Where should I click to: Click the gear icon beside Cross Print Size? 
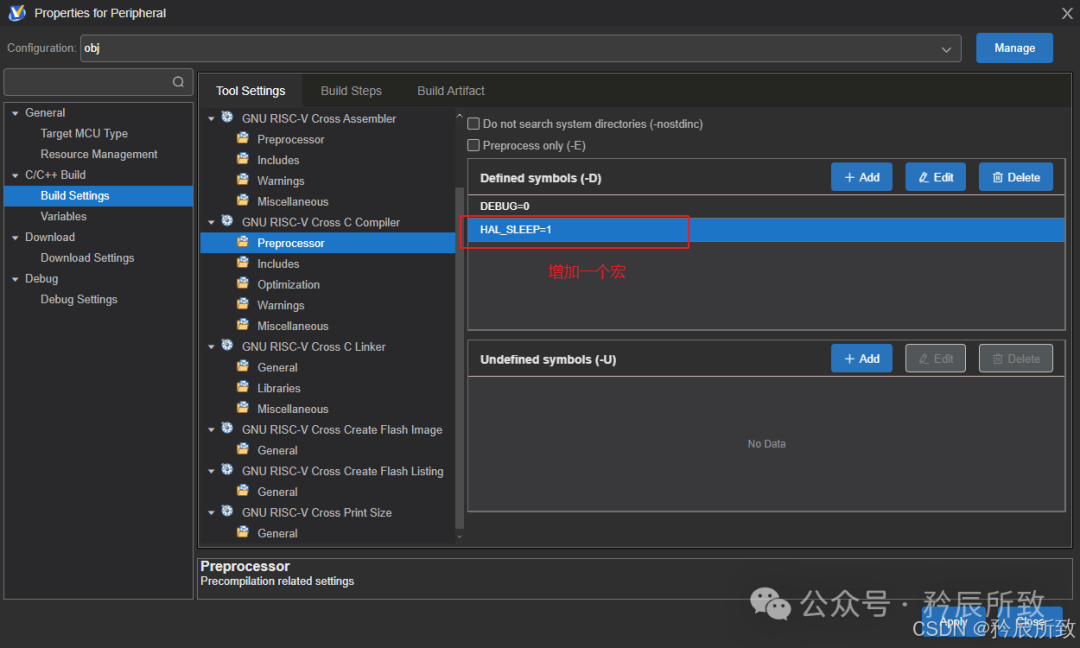[x=227, y=511]
